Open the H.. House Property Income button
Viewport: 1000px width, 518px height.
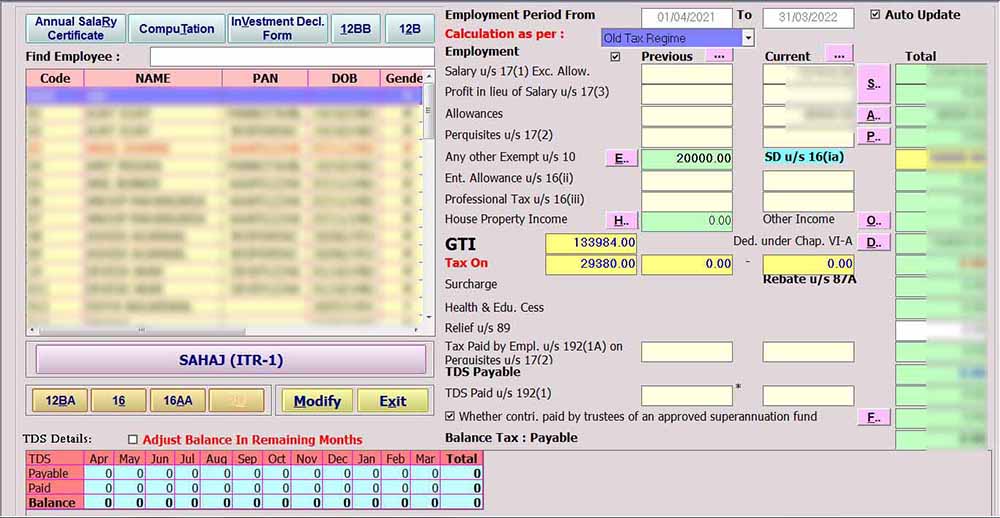pyautogui.click(x=621, y=220)
